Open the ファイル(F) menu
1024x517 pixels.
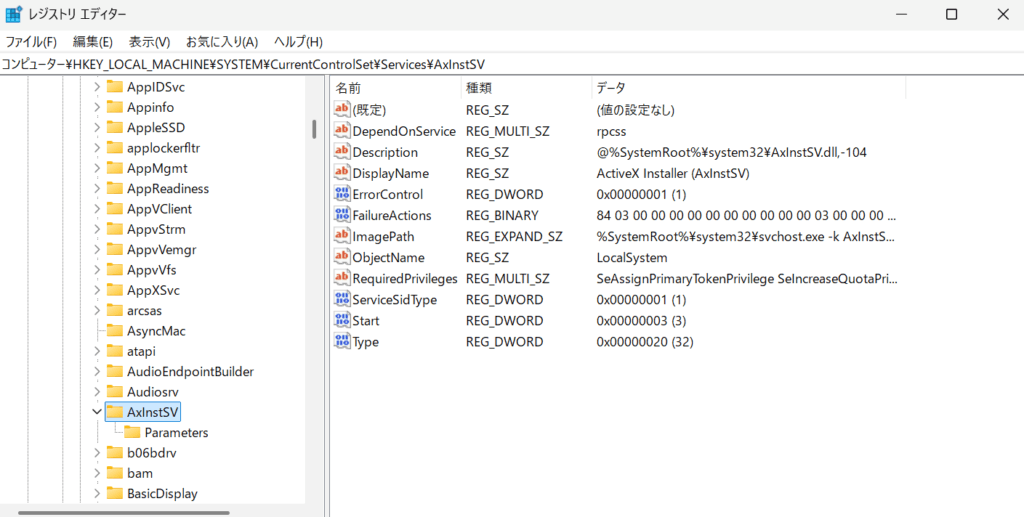31,42
